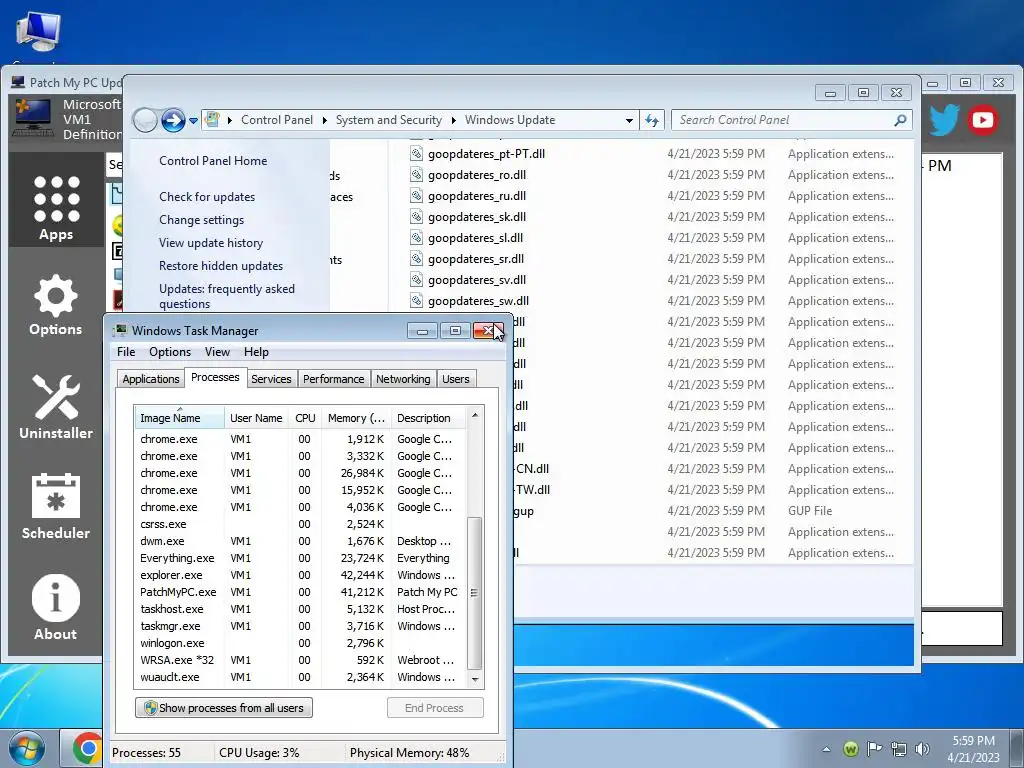Viewport: 1024px width, 768px height.
Task: Click the goopdateres_pt-PT.dll file icon
Action: click(416, 153)
